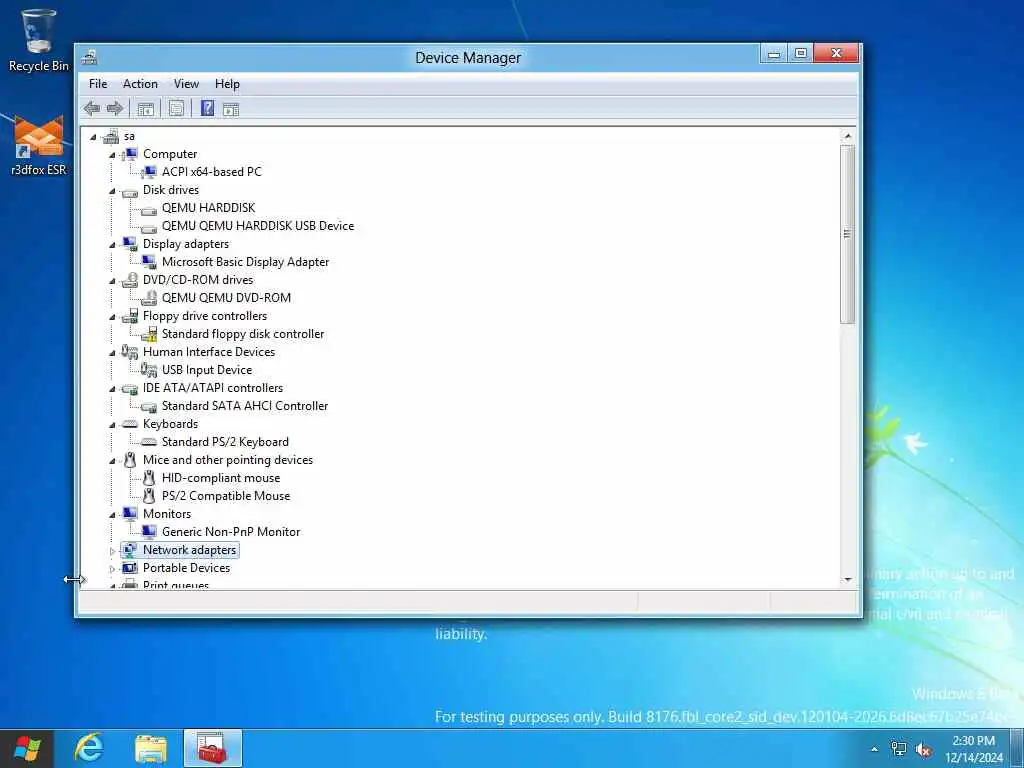The image size is (1024, 768).
Task: Click the HID-compliant mouse icon
Action: 149,478
